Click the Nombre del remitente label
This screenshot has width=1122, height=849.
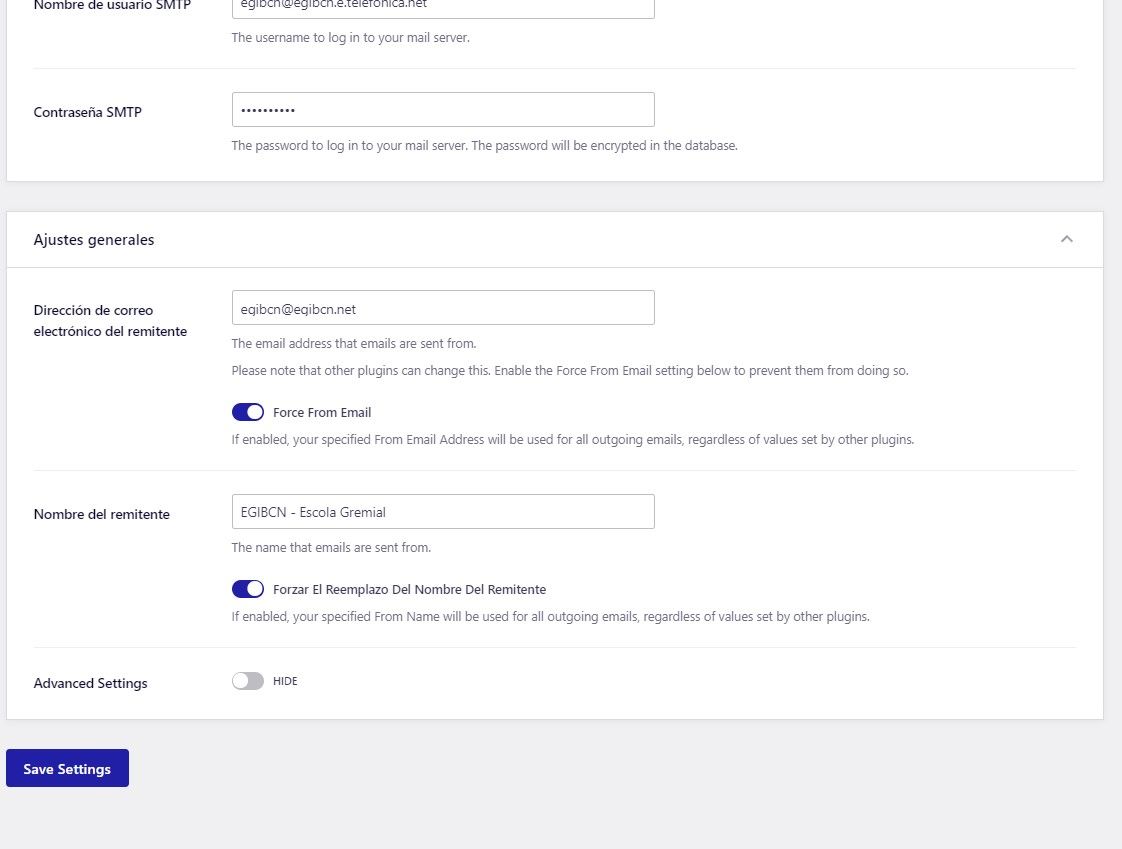[x=102, y=514]
